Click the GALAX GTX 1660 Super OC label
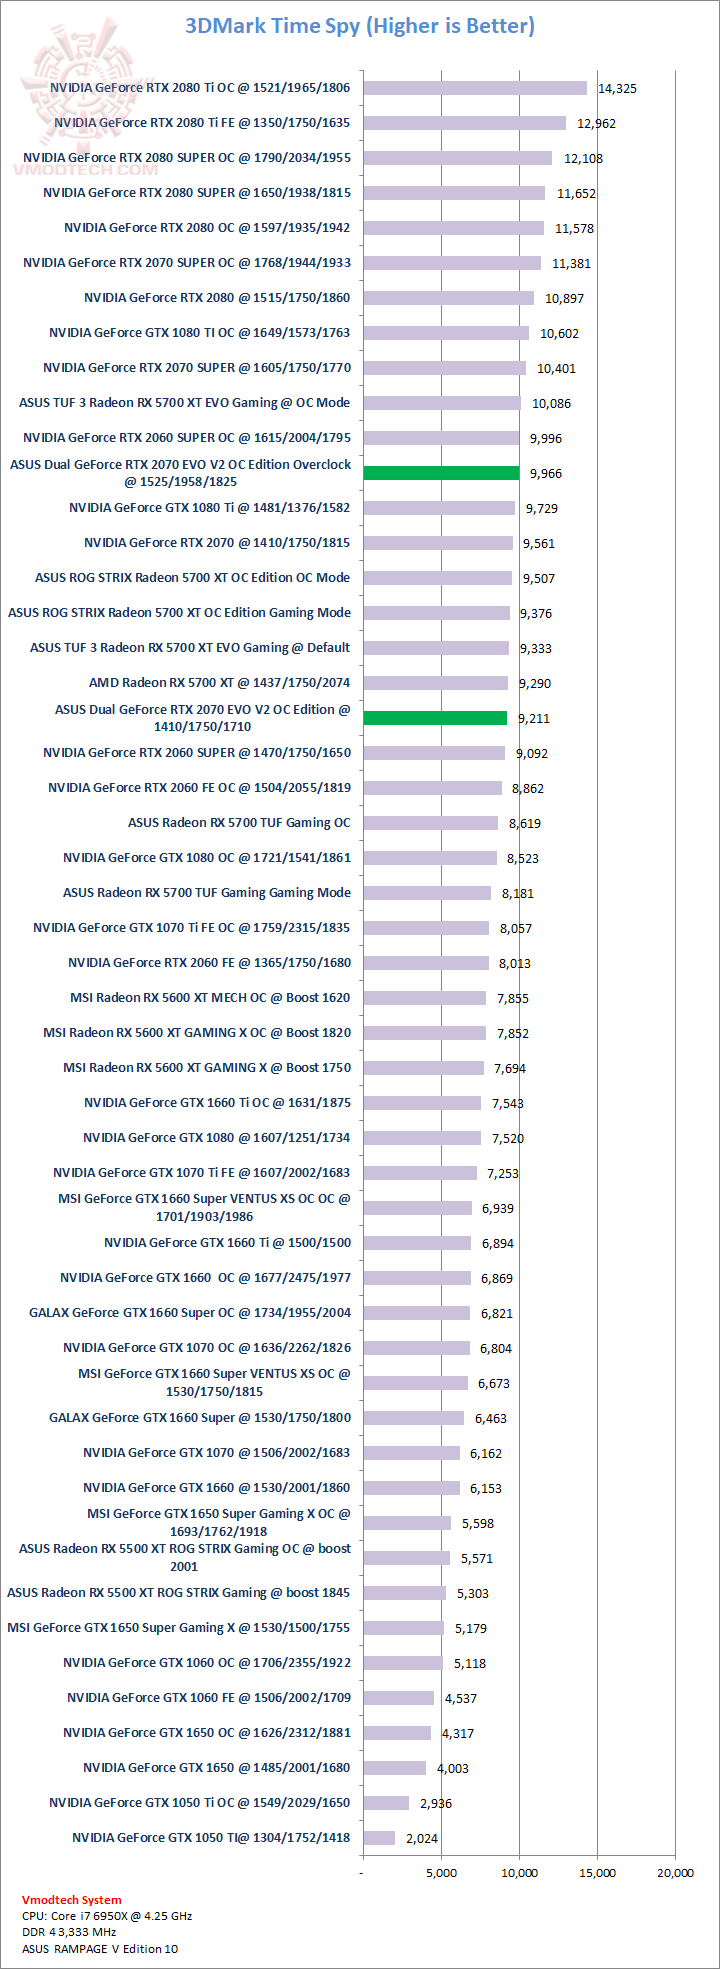Viewport: 720px width, 1969px height. pos(190,1313)
